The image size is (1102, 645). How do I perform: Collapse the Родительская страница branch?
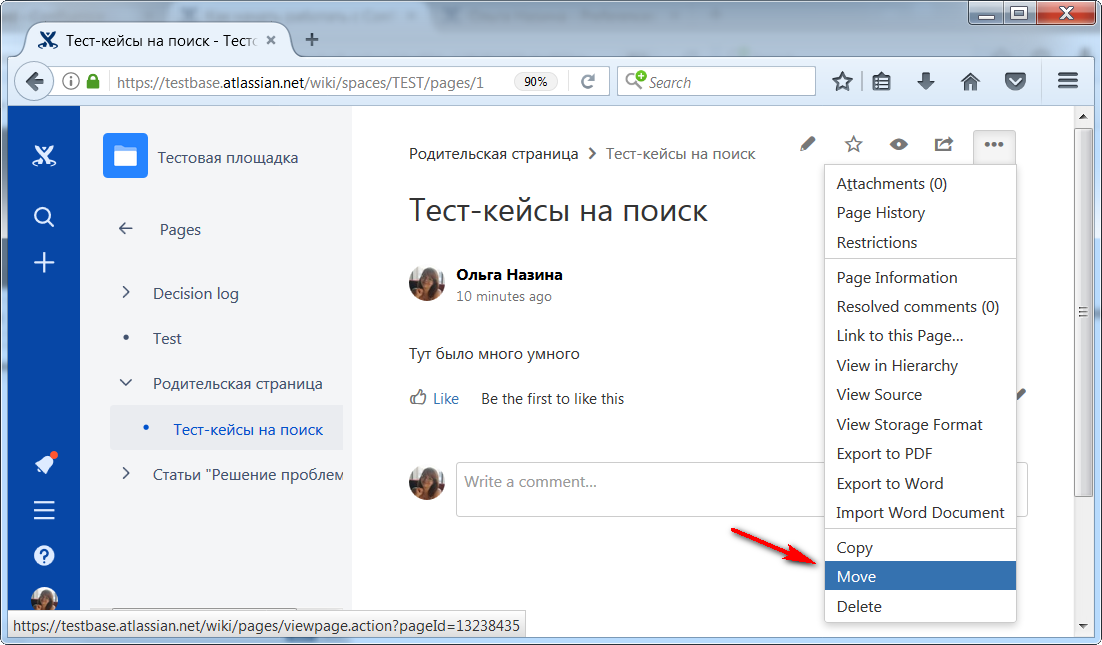coord(126,383)
